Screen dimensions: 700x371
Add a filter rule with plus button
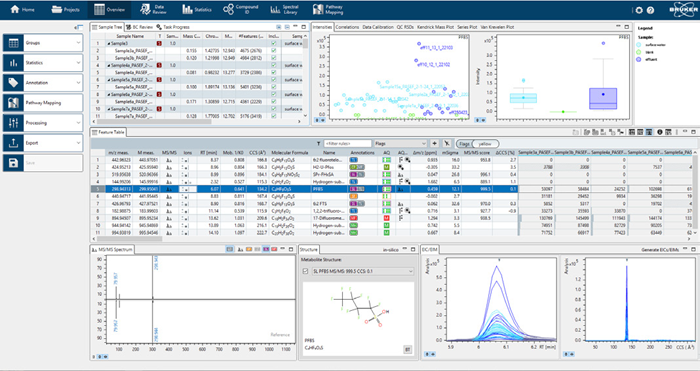[x=434, y=144]
